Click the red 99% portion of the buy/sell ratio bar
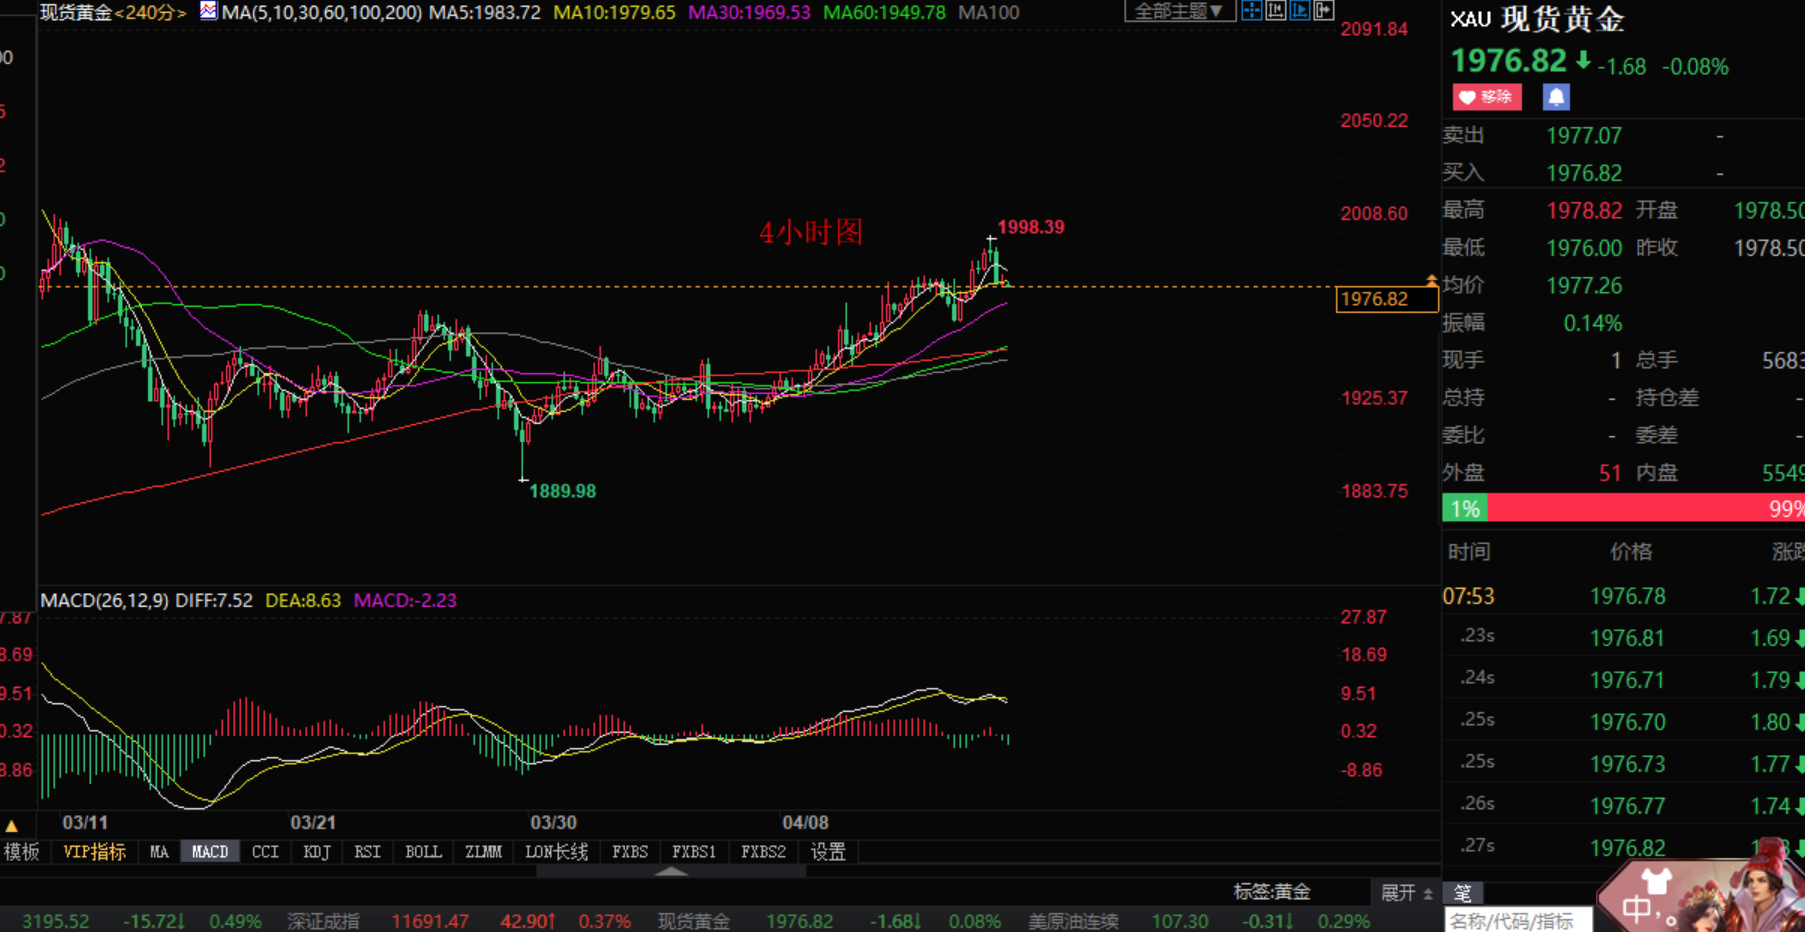The width and height of the screenshot is (1805, 932). (x=1646, y=508)
